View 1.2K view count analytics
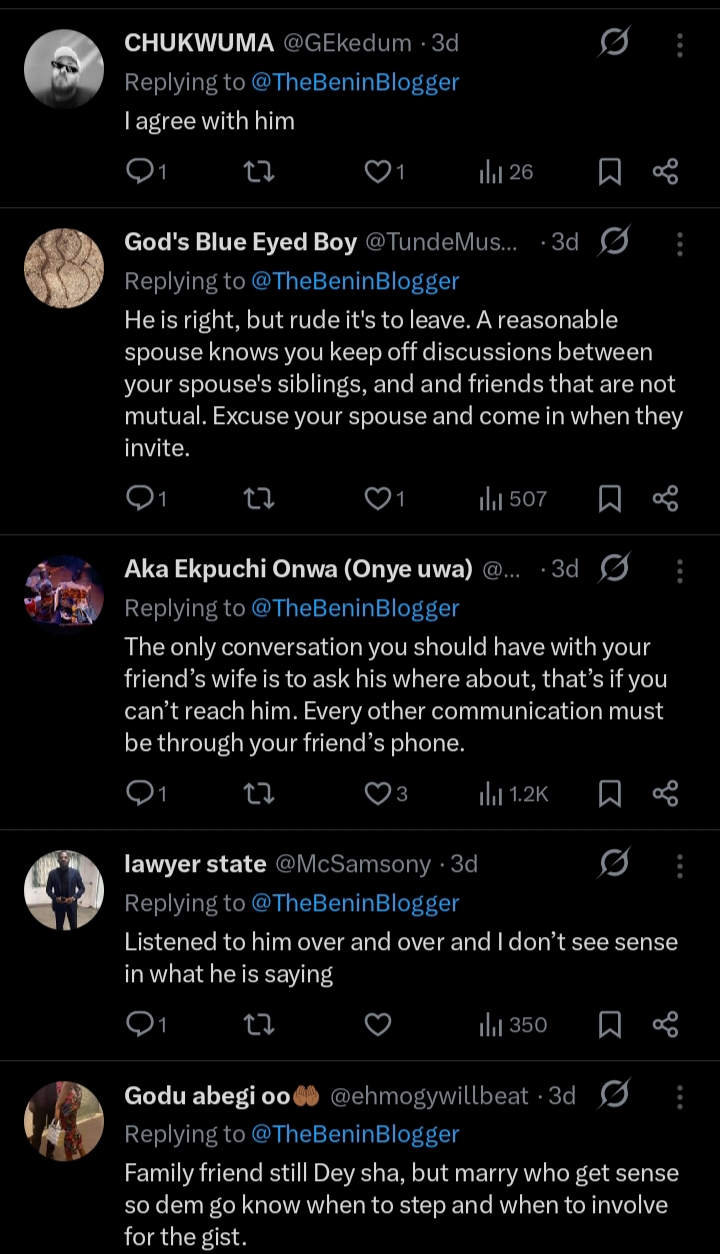720x1254 pixels. coord(514,794)
